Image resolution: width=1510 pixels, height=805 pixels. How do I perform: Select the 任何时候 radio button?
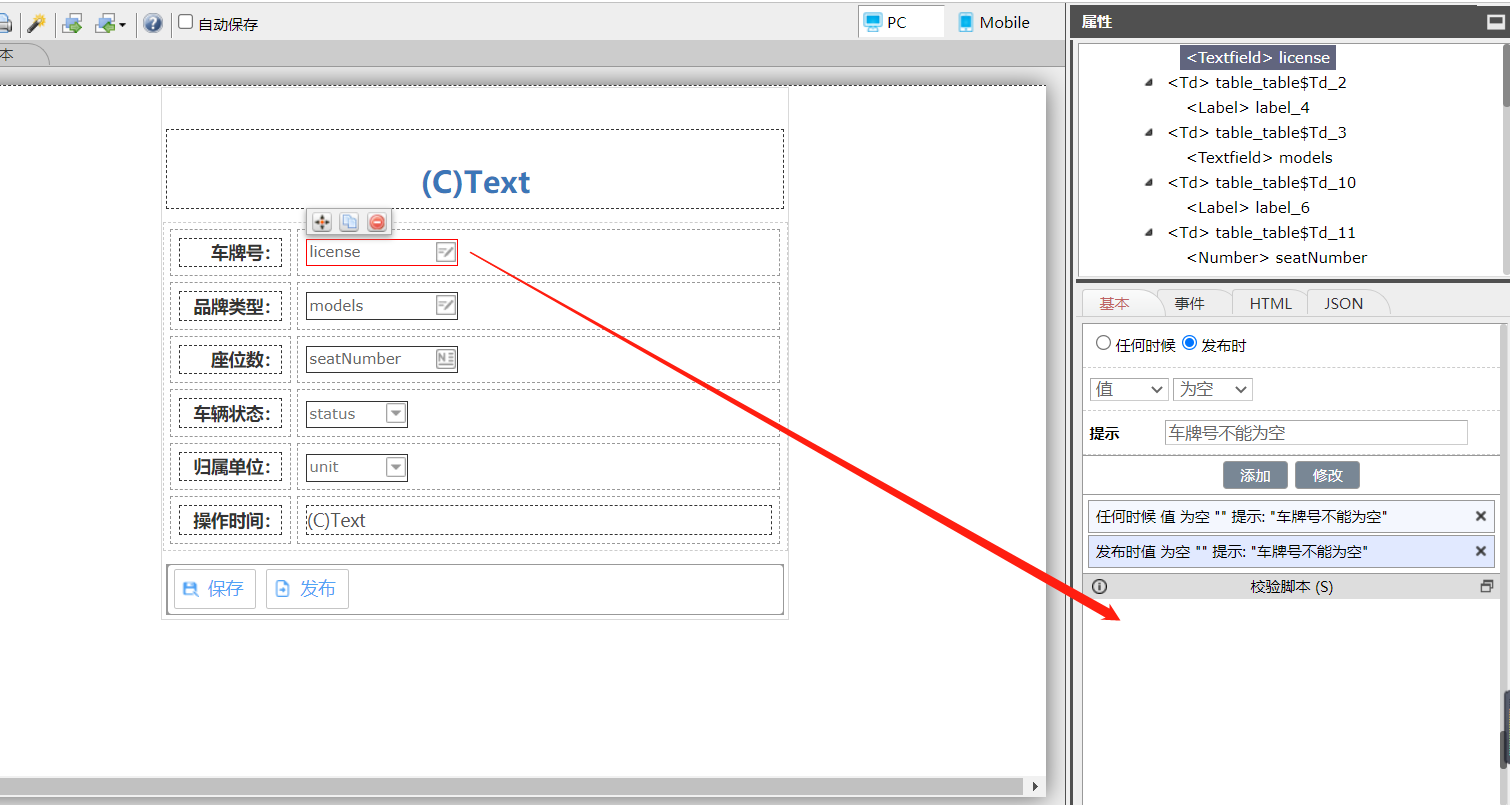(1103, 343)
